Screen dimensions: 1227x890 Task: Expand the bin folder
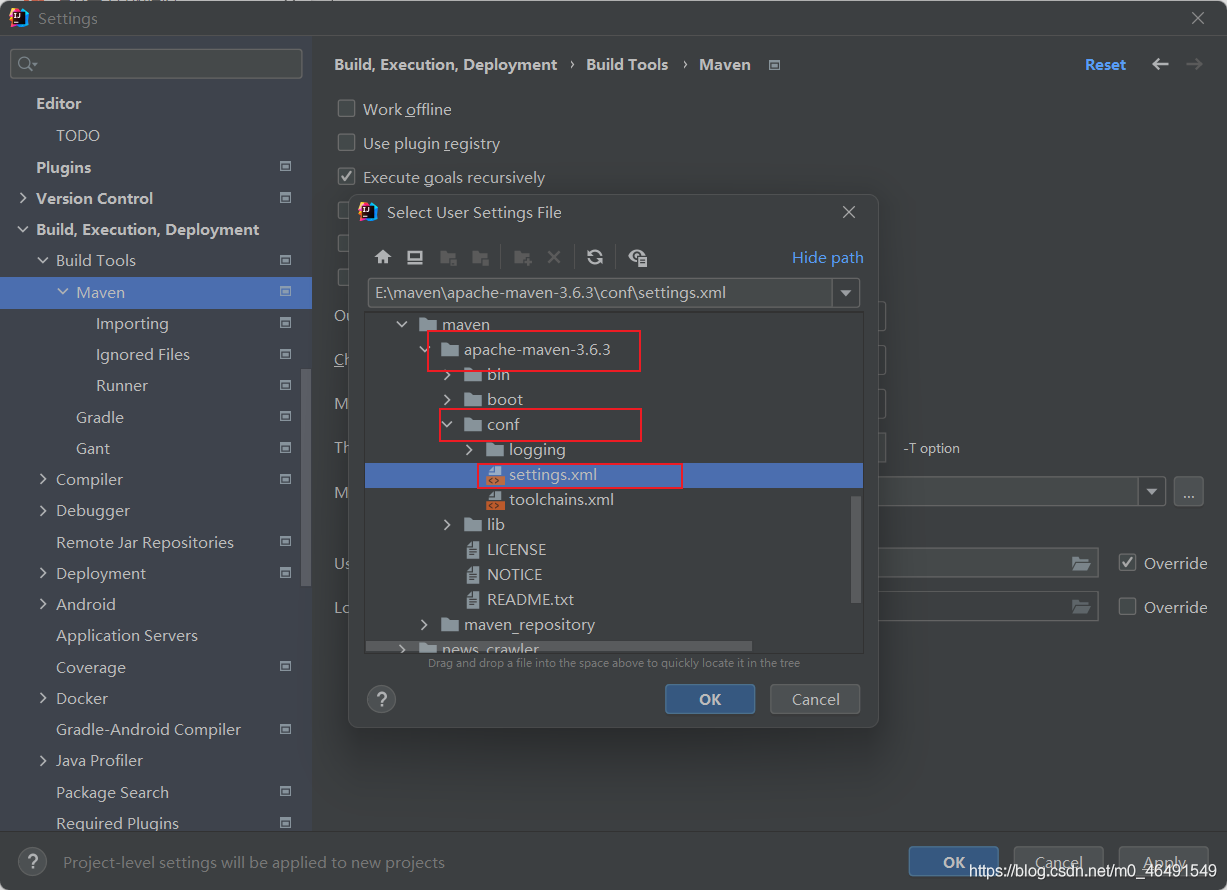tap(447, 375)
